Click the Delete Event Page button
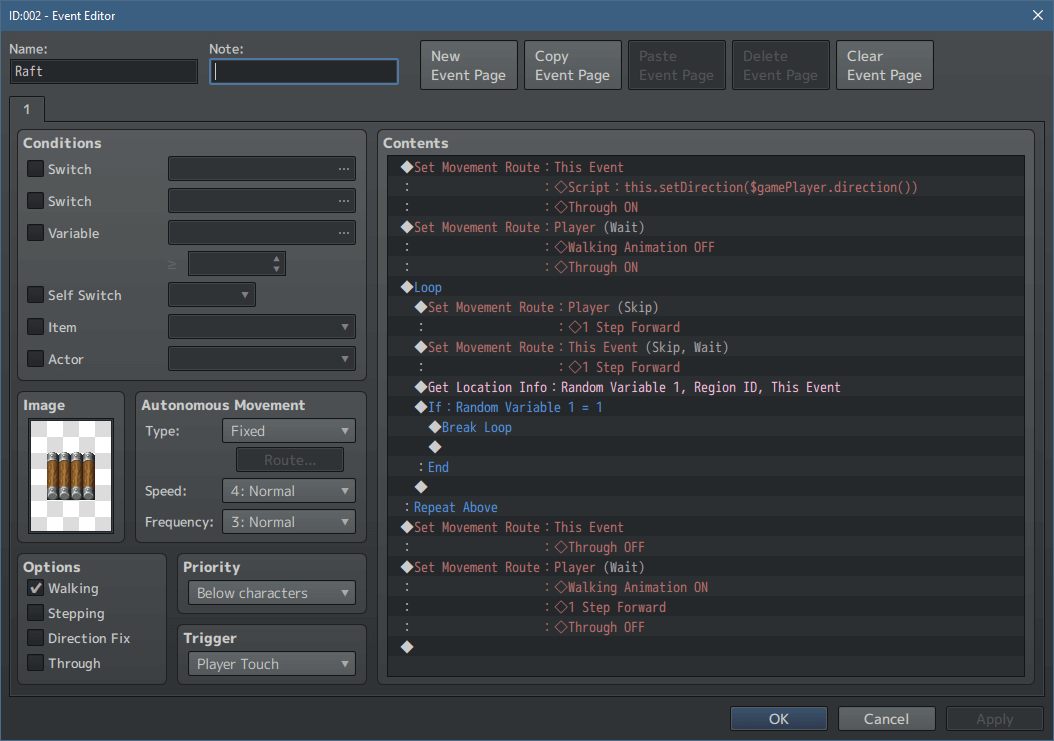This screenshot has height=741, width=1054. click(x=780, y=65)
